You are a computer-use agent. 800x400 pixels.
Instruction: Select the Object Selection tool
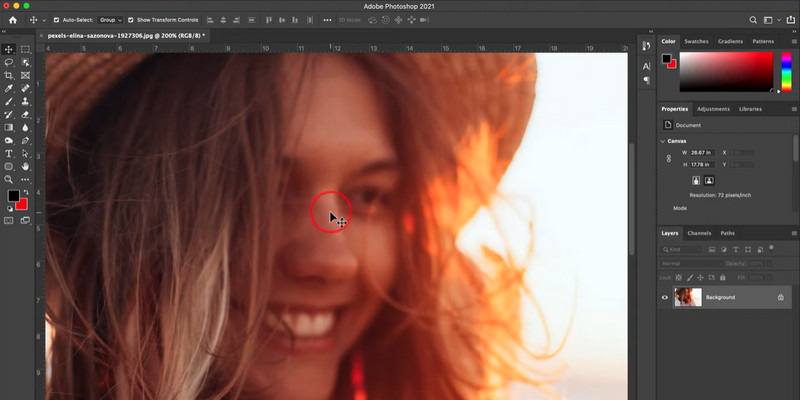(25, 62)
